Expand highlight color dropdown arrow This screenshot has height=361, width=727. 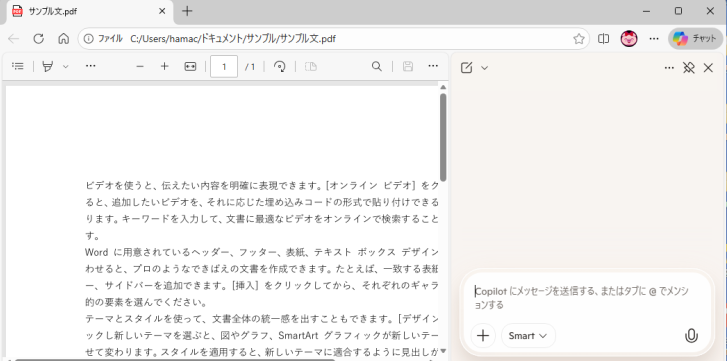pos(65,67)
